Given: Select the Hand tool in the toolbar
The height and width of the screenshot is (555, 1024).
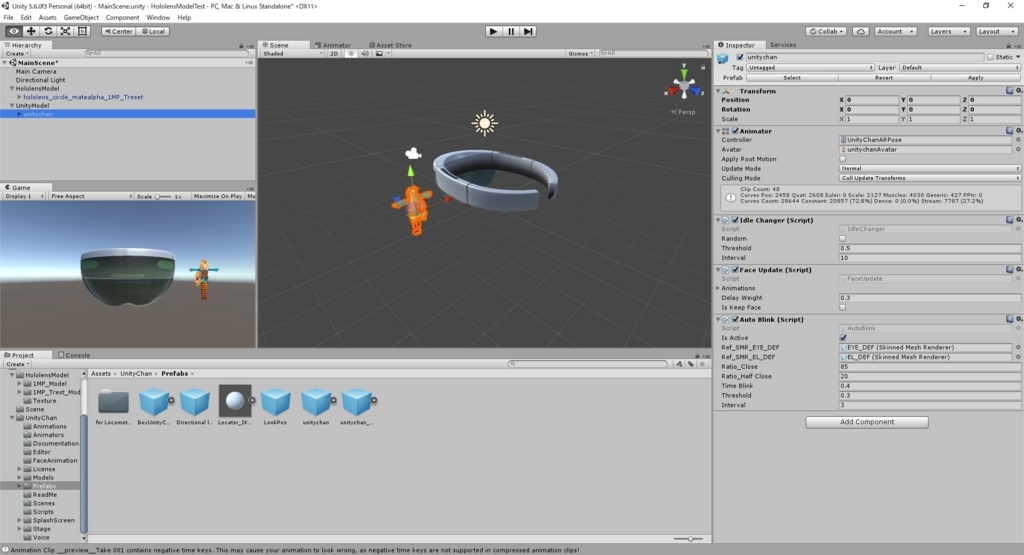Looking at the screenshot, I should click(14, 31).
